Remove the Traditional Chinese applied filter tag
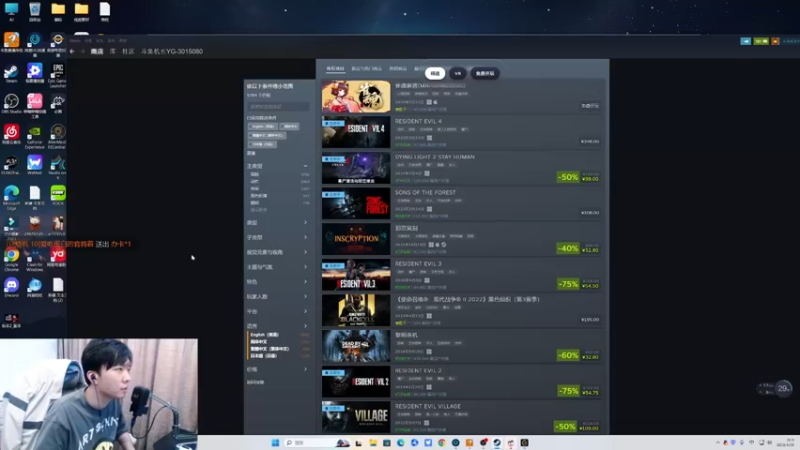 click(x=267, y=136)
